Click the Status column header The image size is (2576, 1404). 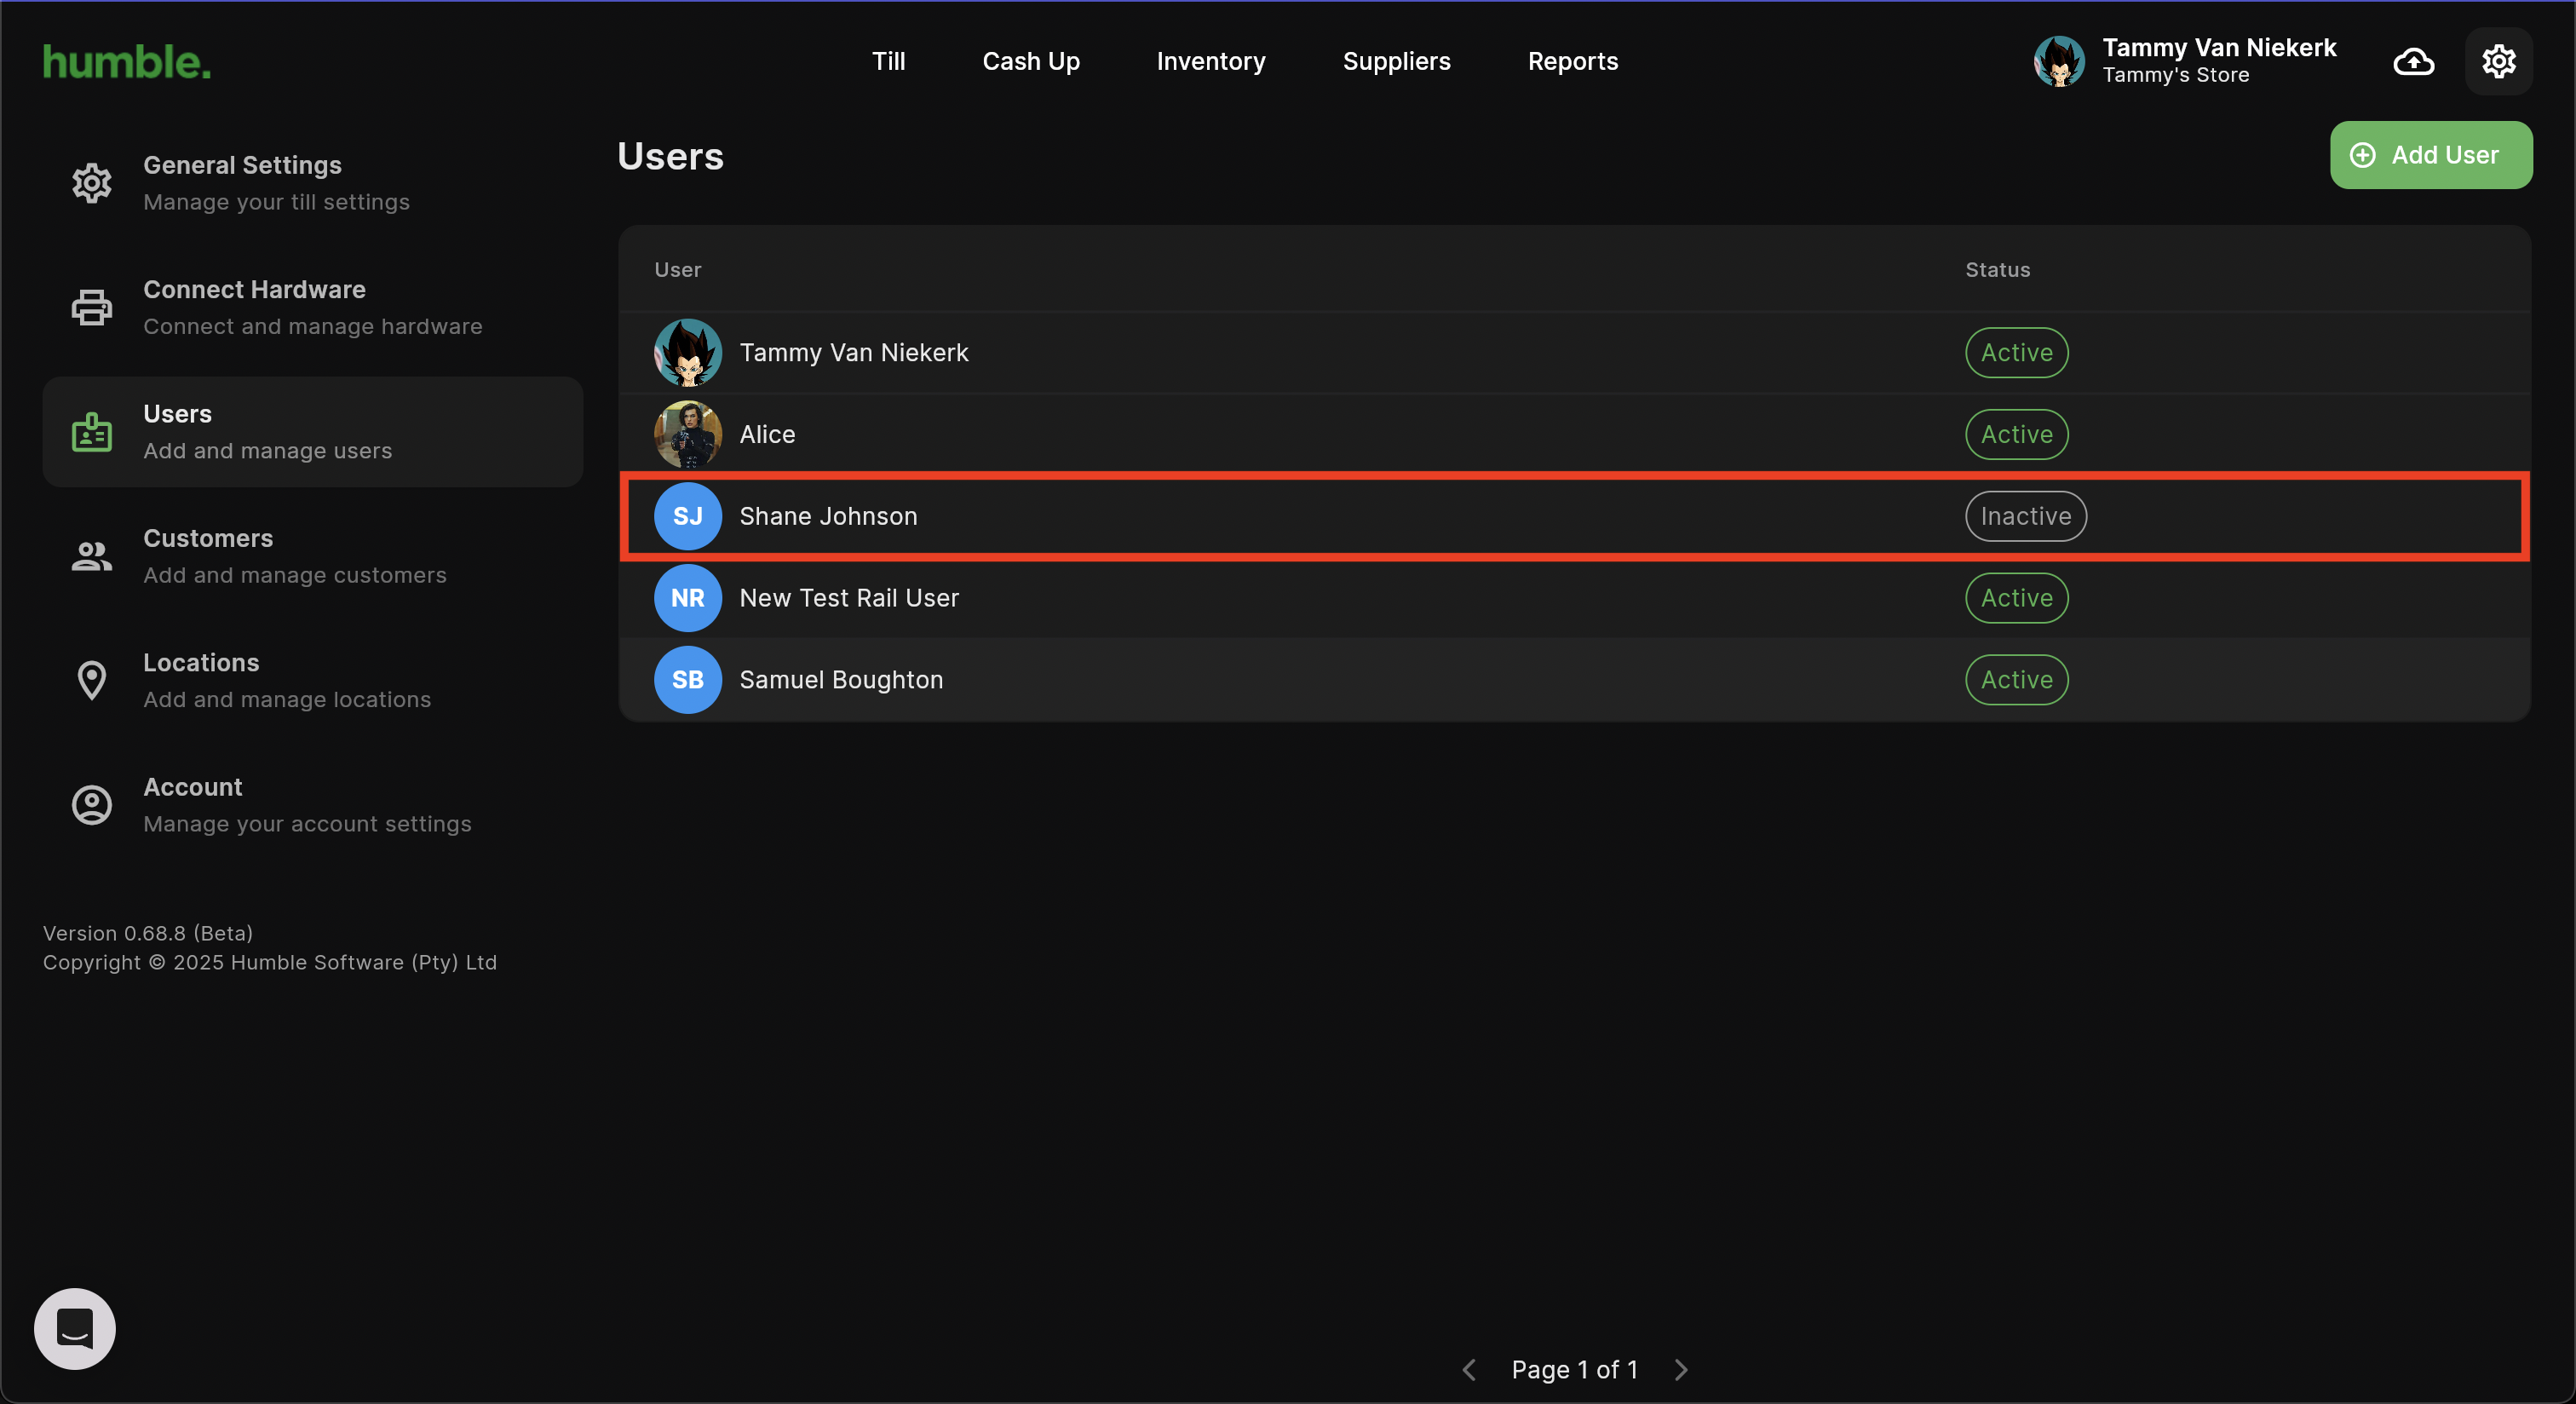1997,269
